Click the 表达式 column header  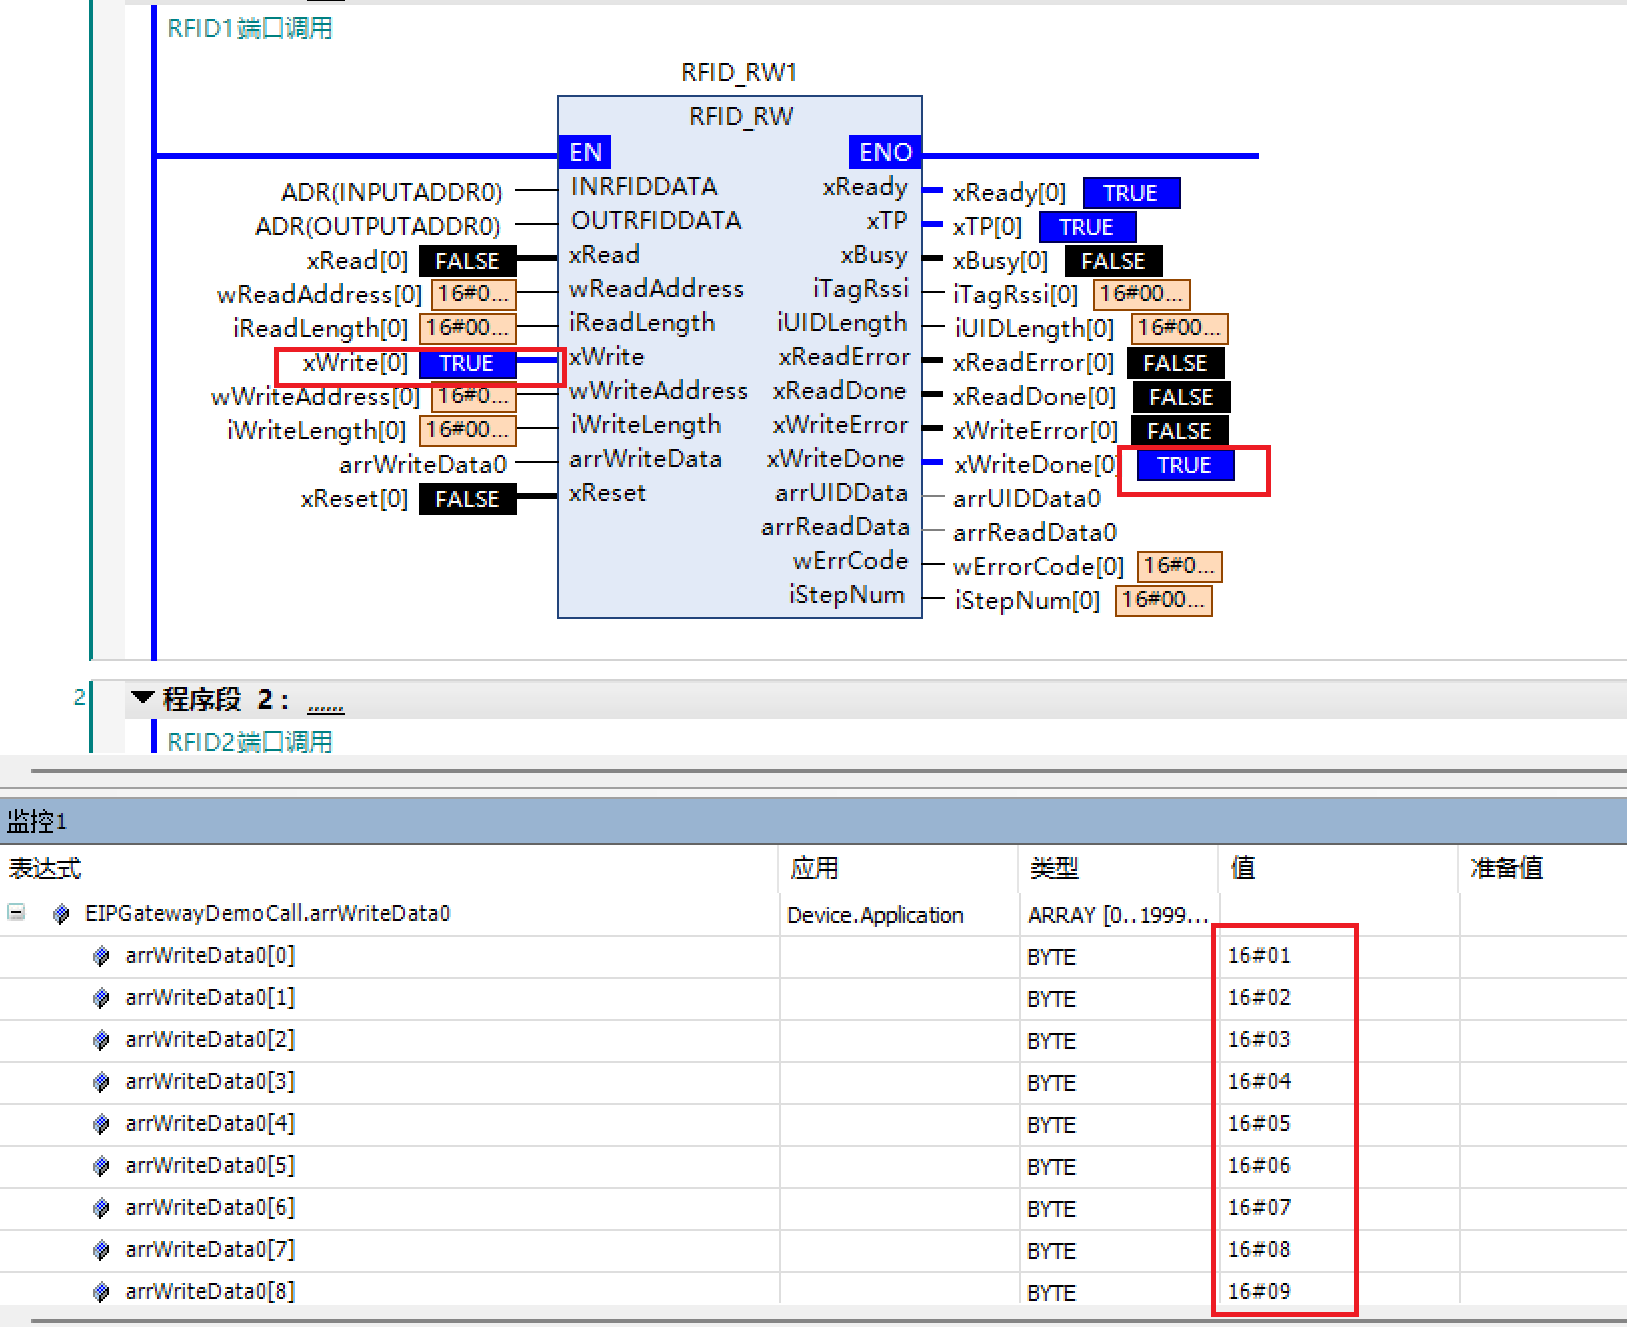click(43, 869)
